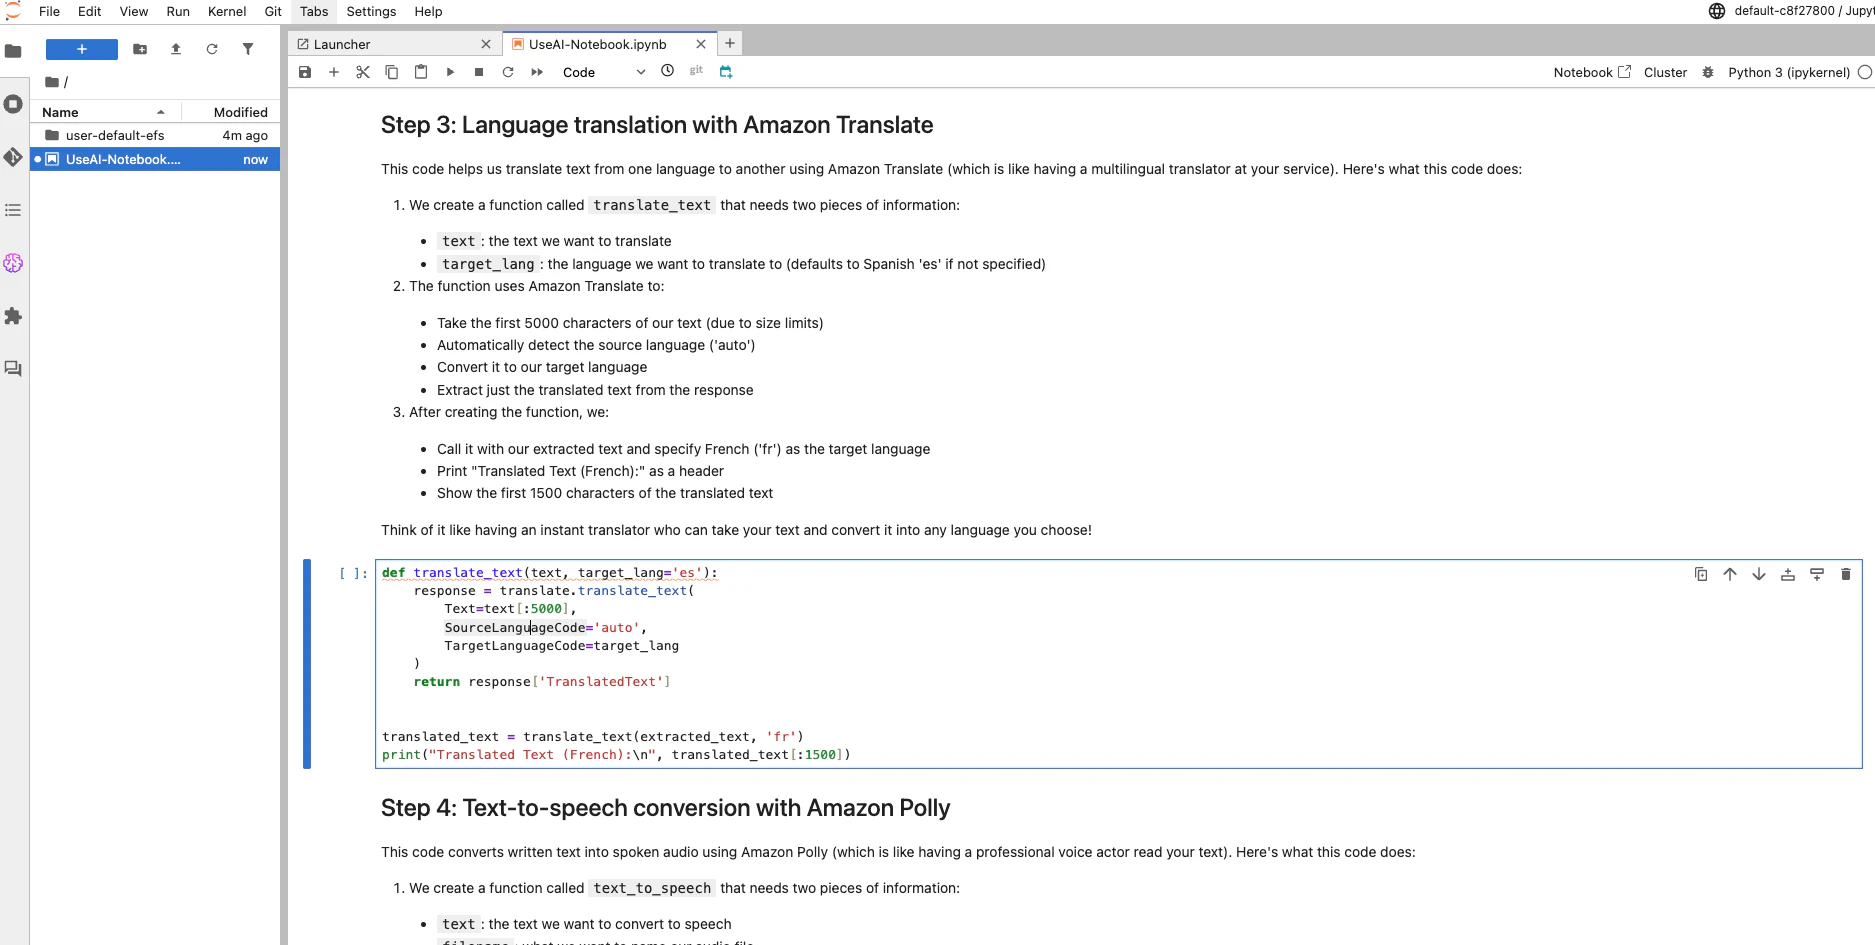Delete the translate_text code cell
This screenshot has width=1875, height=945.
point(1846,574)
